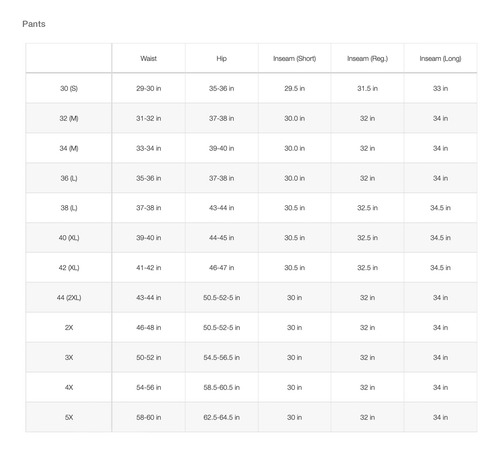The width and height of the screenshot is (500, 453).
Task: Select the 42 (XL) size label
Action: click(69, 268)
